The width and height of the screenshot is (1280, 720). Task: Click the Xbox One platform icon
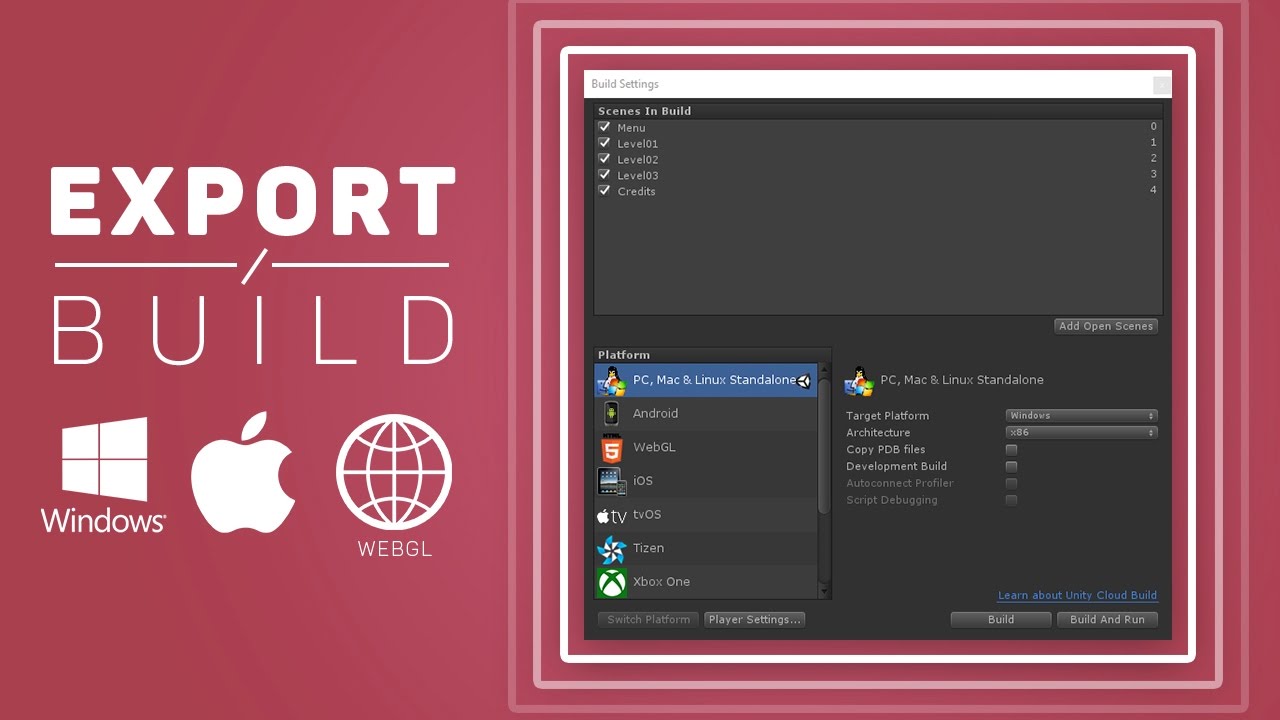click(611, 582)
